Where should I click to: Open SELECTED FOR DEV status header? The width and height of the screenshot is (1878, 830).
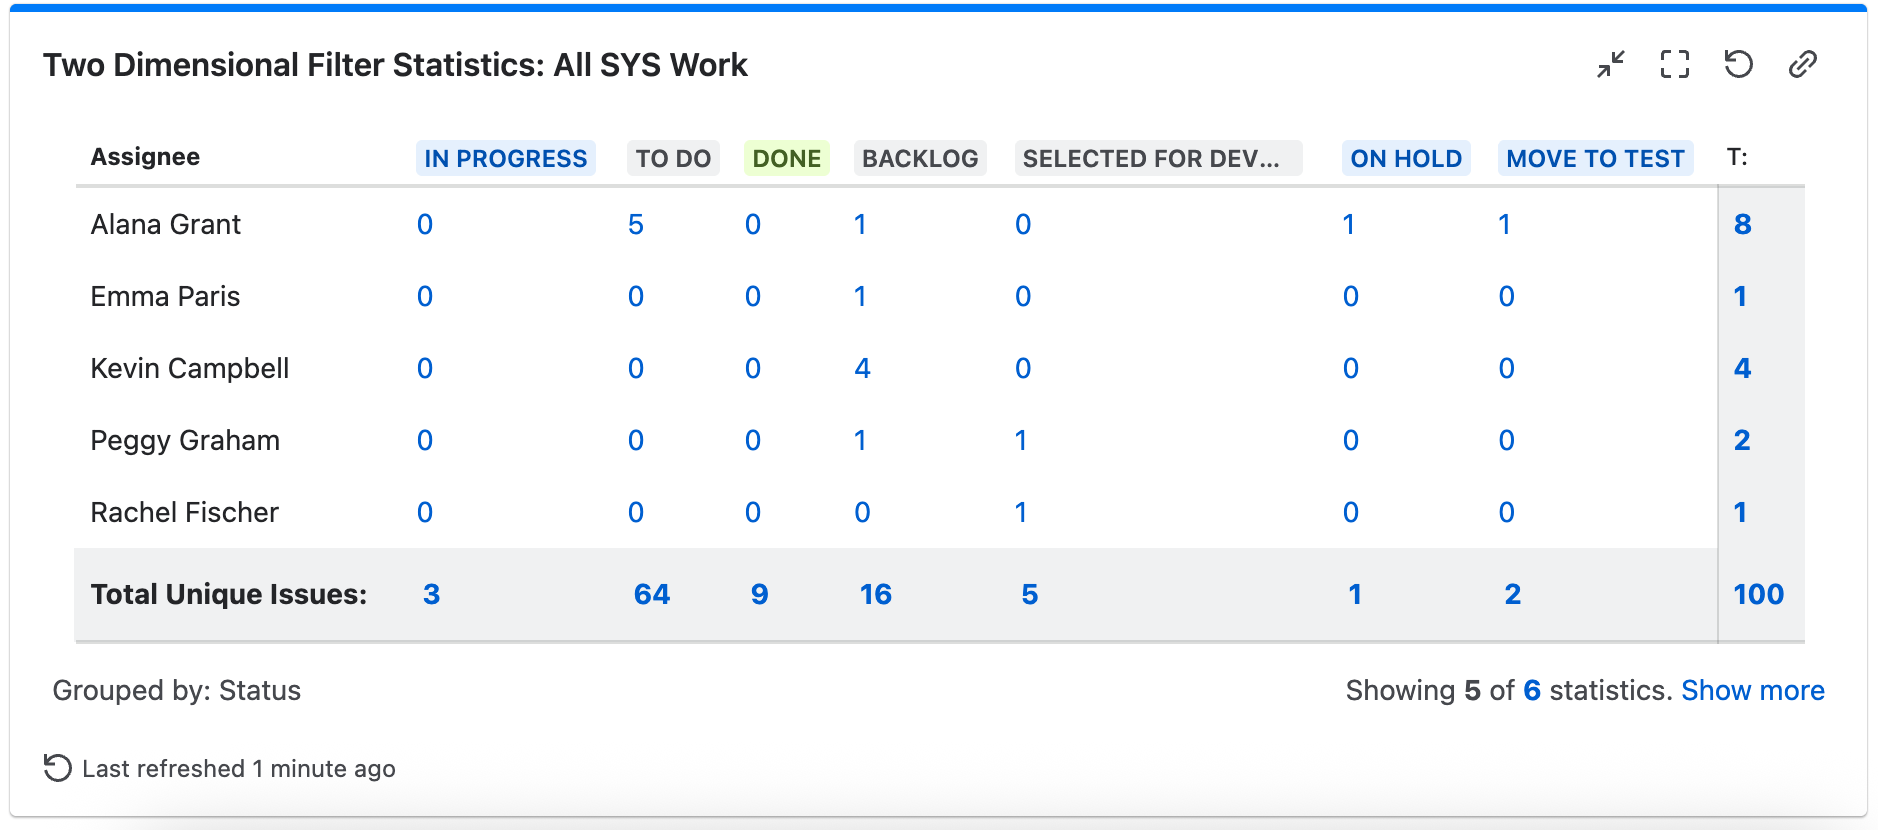pyautogui.click(x=1158, y=158)
